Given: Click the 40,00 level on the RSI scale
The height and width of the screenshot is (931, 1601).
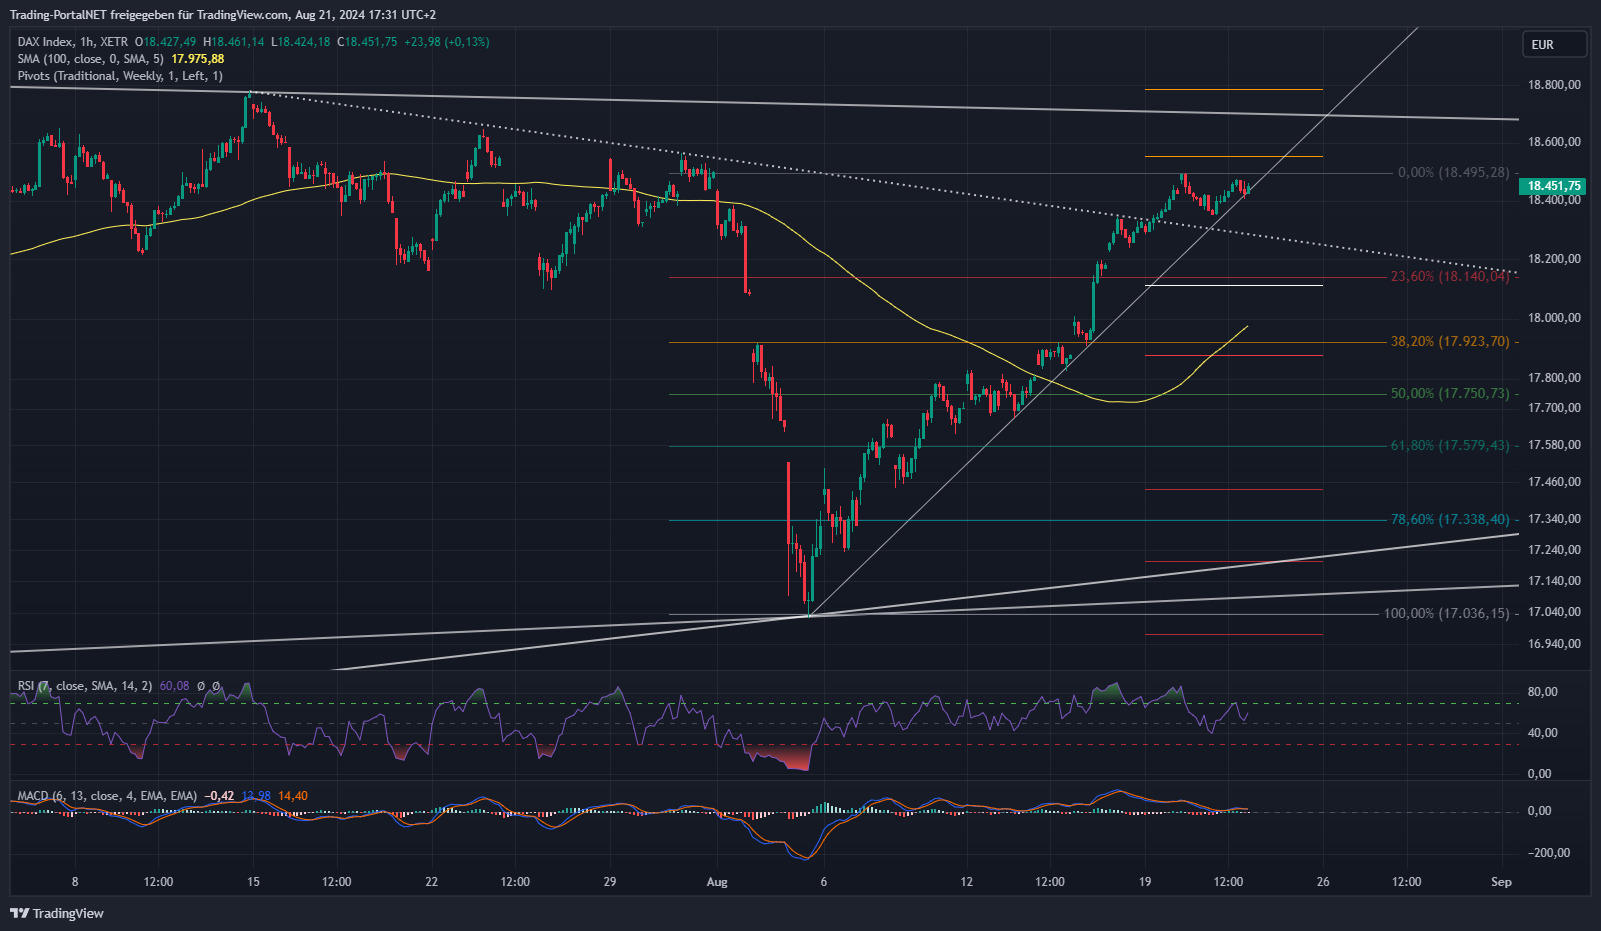Looking at the screenshot, I should pos(1542,733).
